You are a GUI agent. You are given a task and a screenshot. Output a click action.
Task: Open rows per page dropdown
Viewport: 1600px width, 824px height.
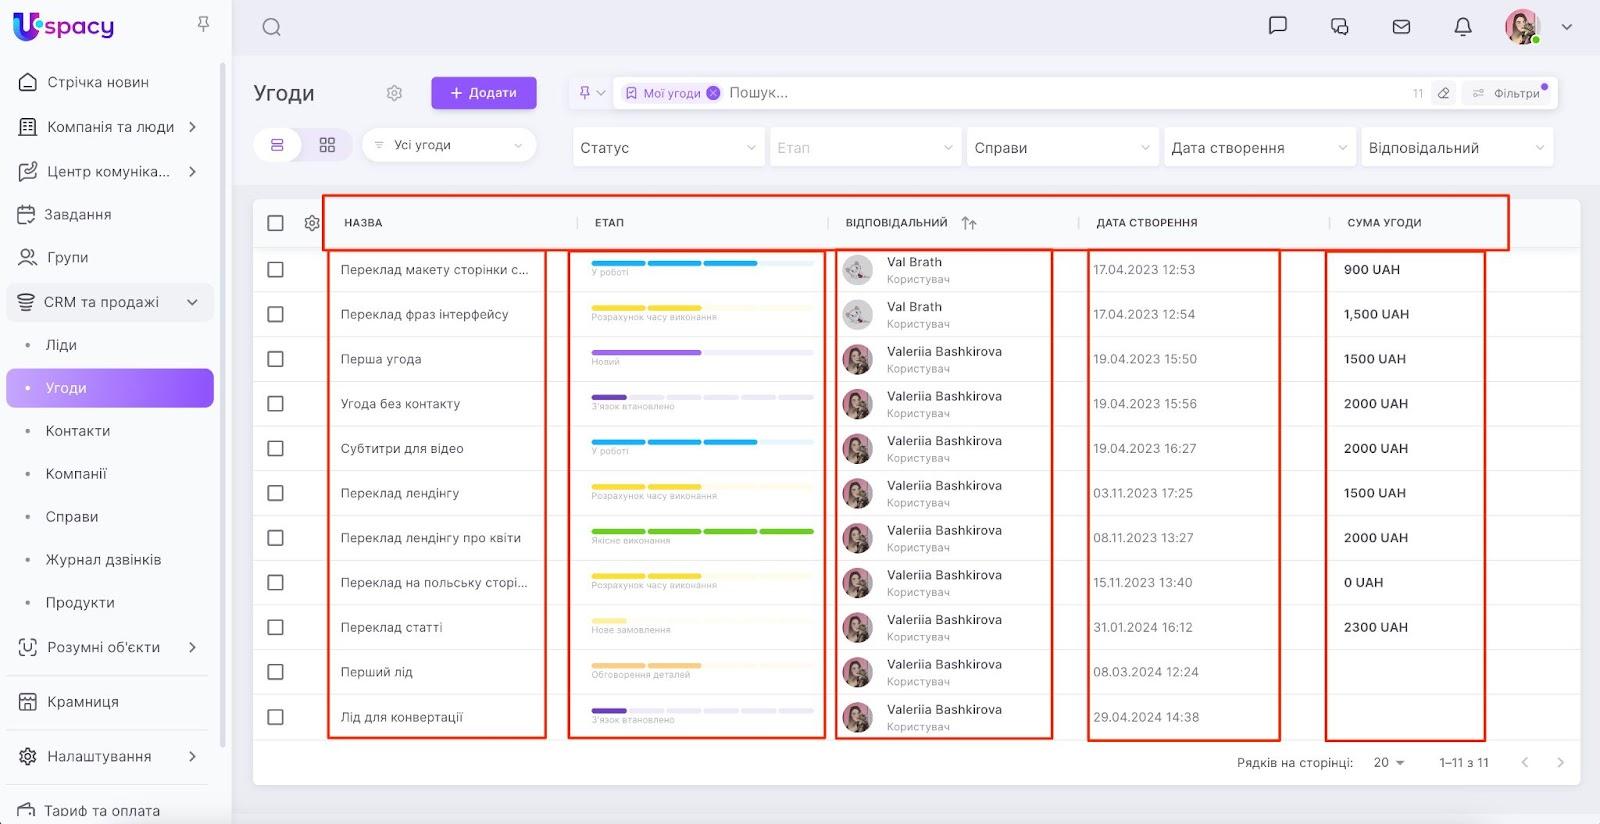coord(1388,762)
